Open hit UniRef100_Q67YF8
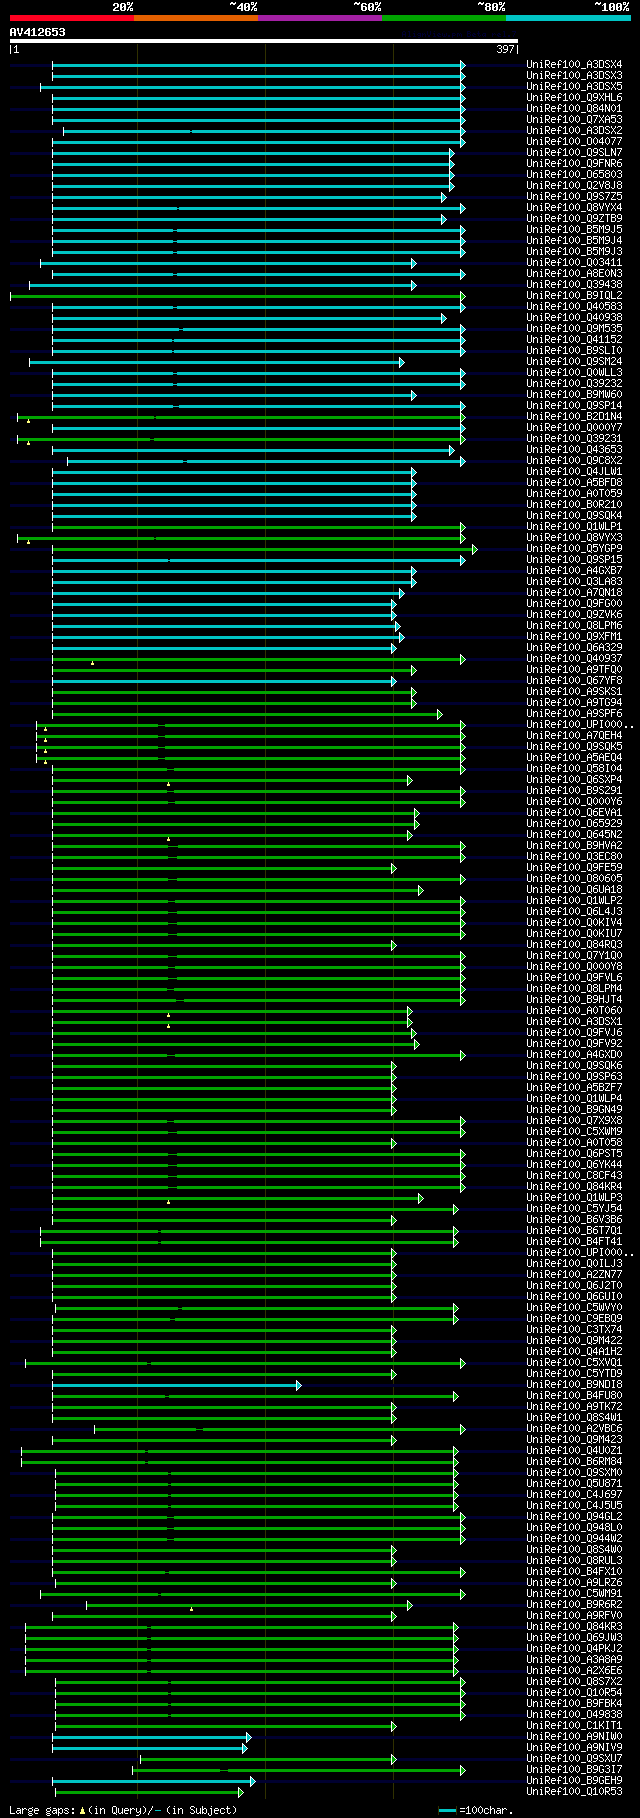Image resolution: width=640 pixels, height=1818 pixels. pos(574,681)
